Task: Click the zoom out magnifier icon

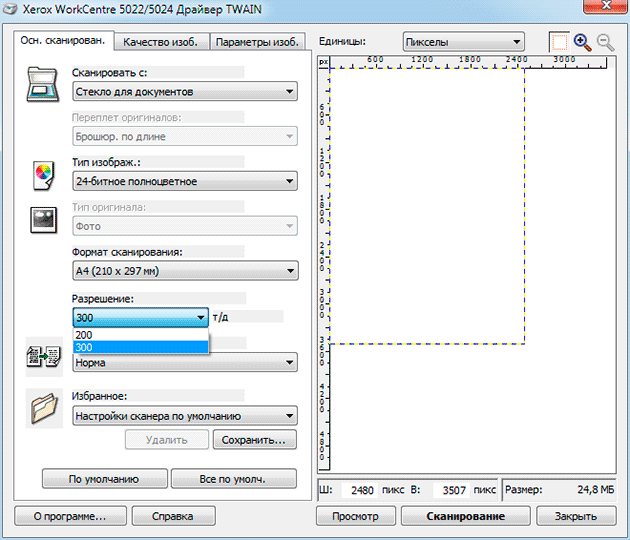Action: click(605, 42)
